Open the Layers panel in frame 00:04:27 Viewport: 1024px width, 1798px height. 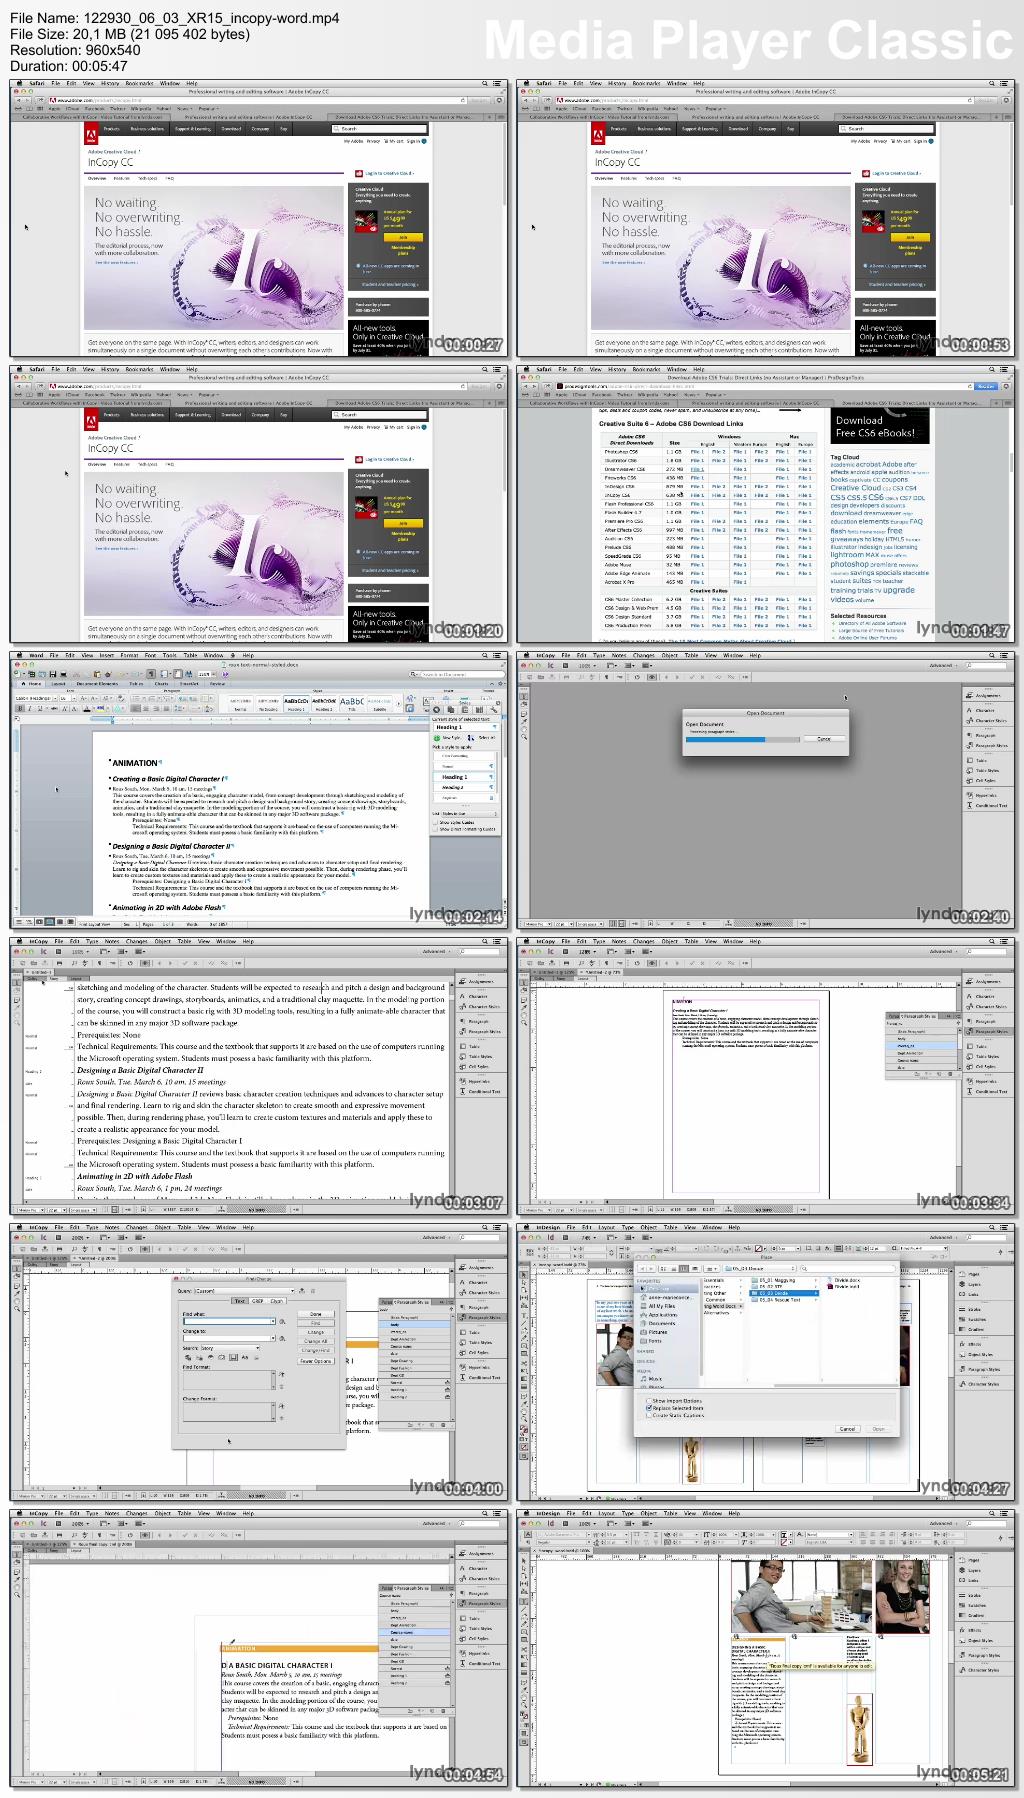(x=970, y=1284)
